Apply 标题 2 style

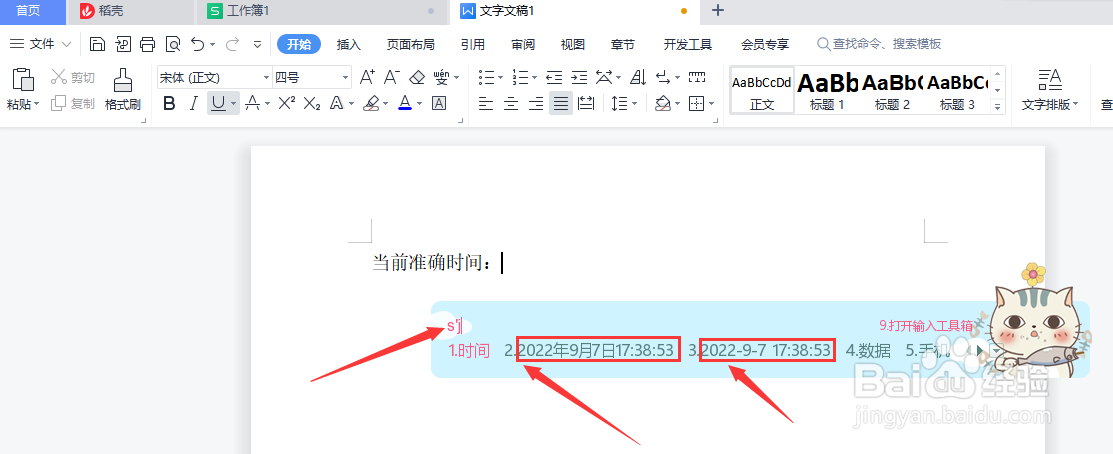[x=892, y=90]
